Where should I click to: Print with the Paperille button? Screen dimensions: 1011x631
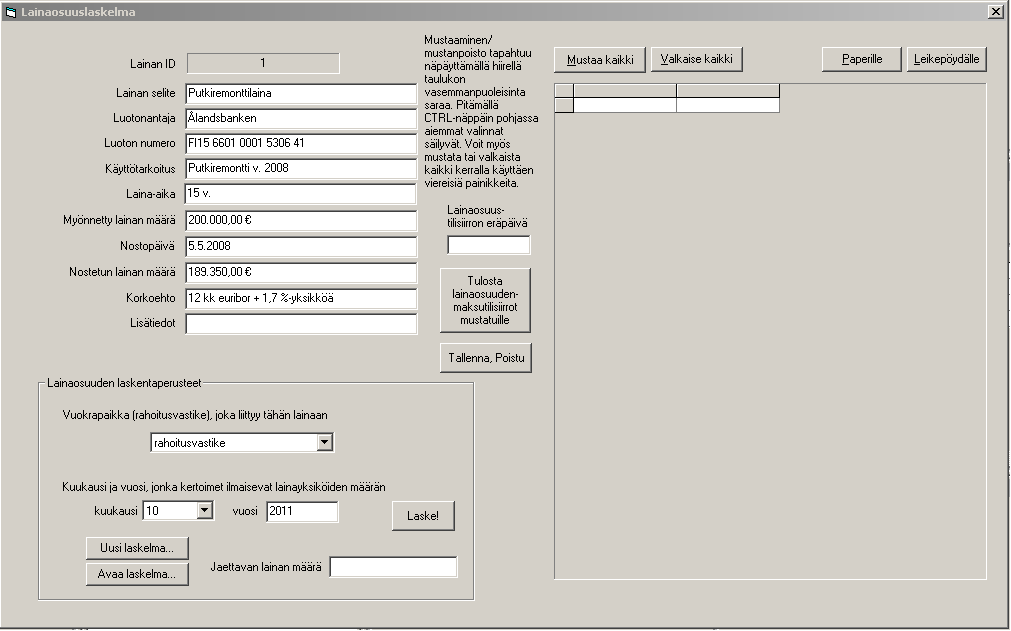coord(861,59)
